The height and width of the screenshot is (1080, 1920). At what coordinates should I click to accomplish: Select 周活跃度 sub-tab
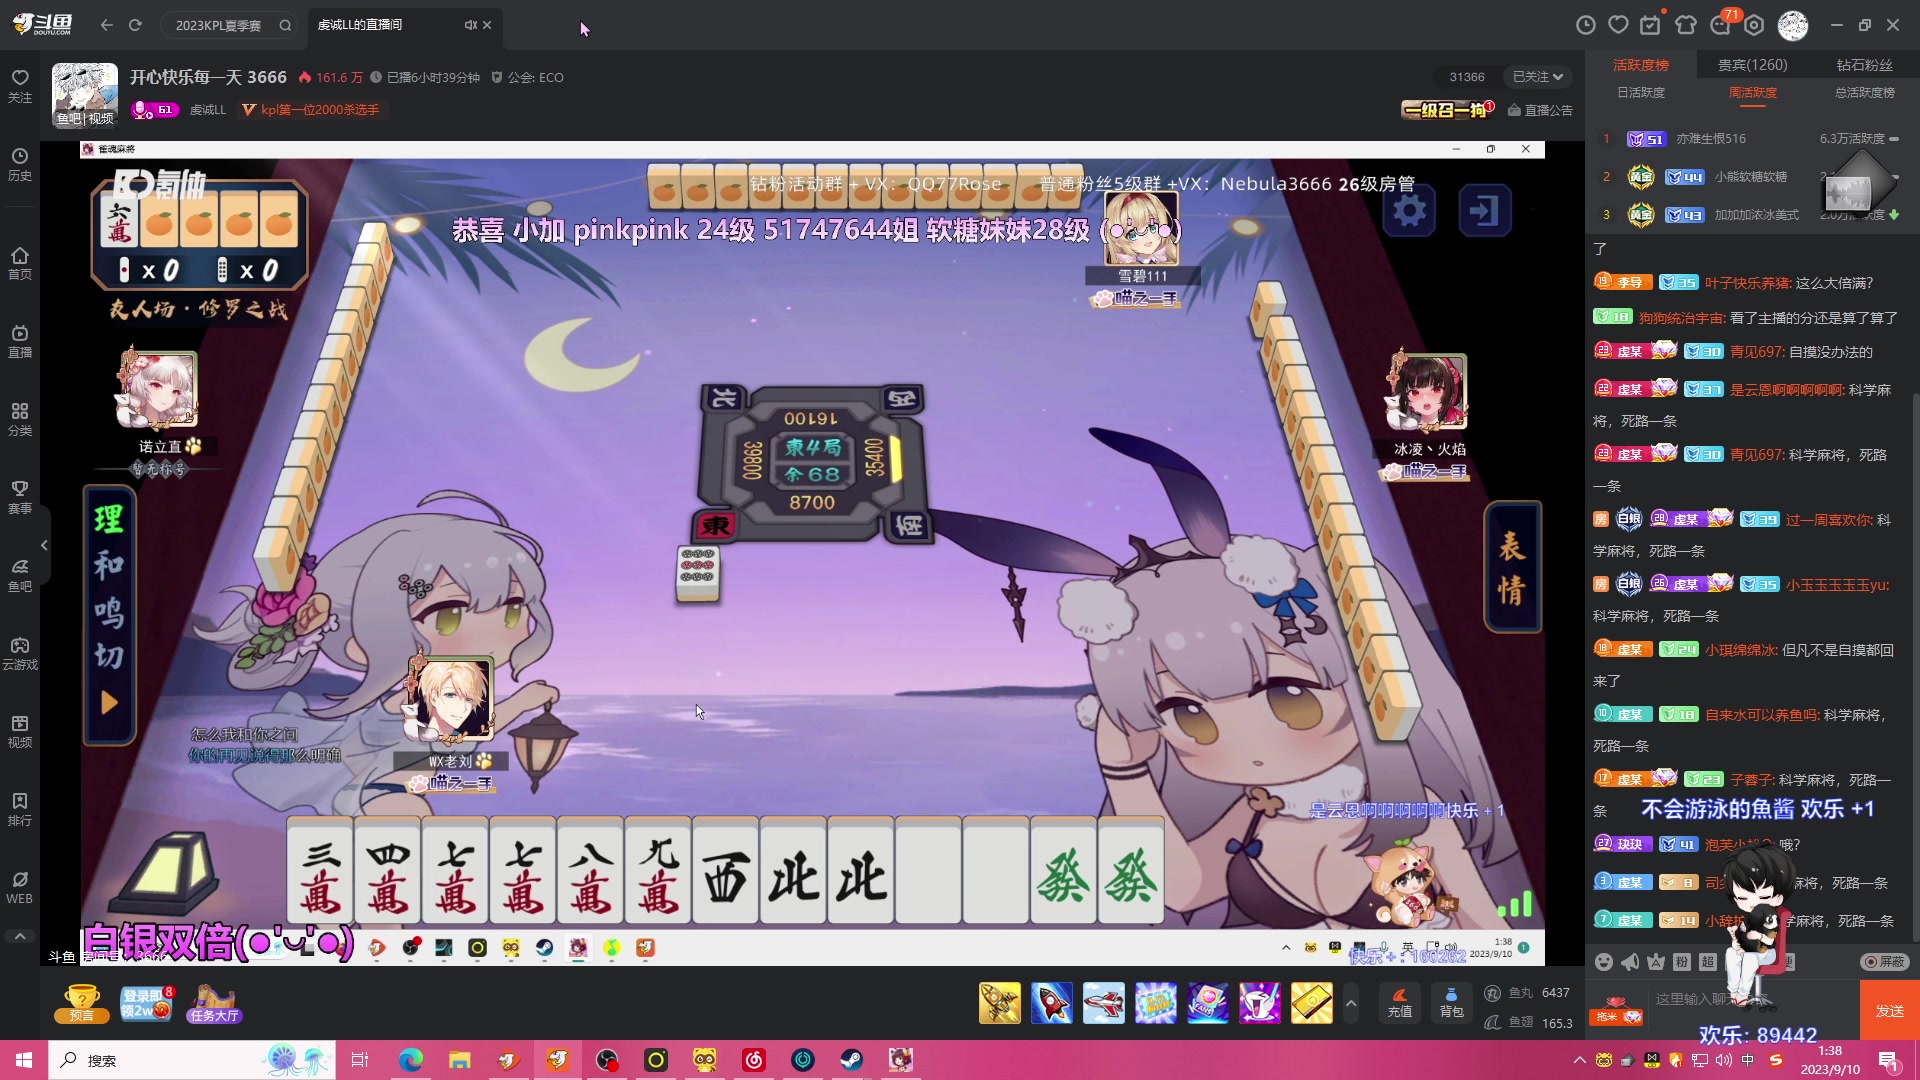tap(1752, 92)
